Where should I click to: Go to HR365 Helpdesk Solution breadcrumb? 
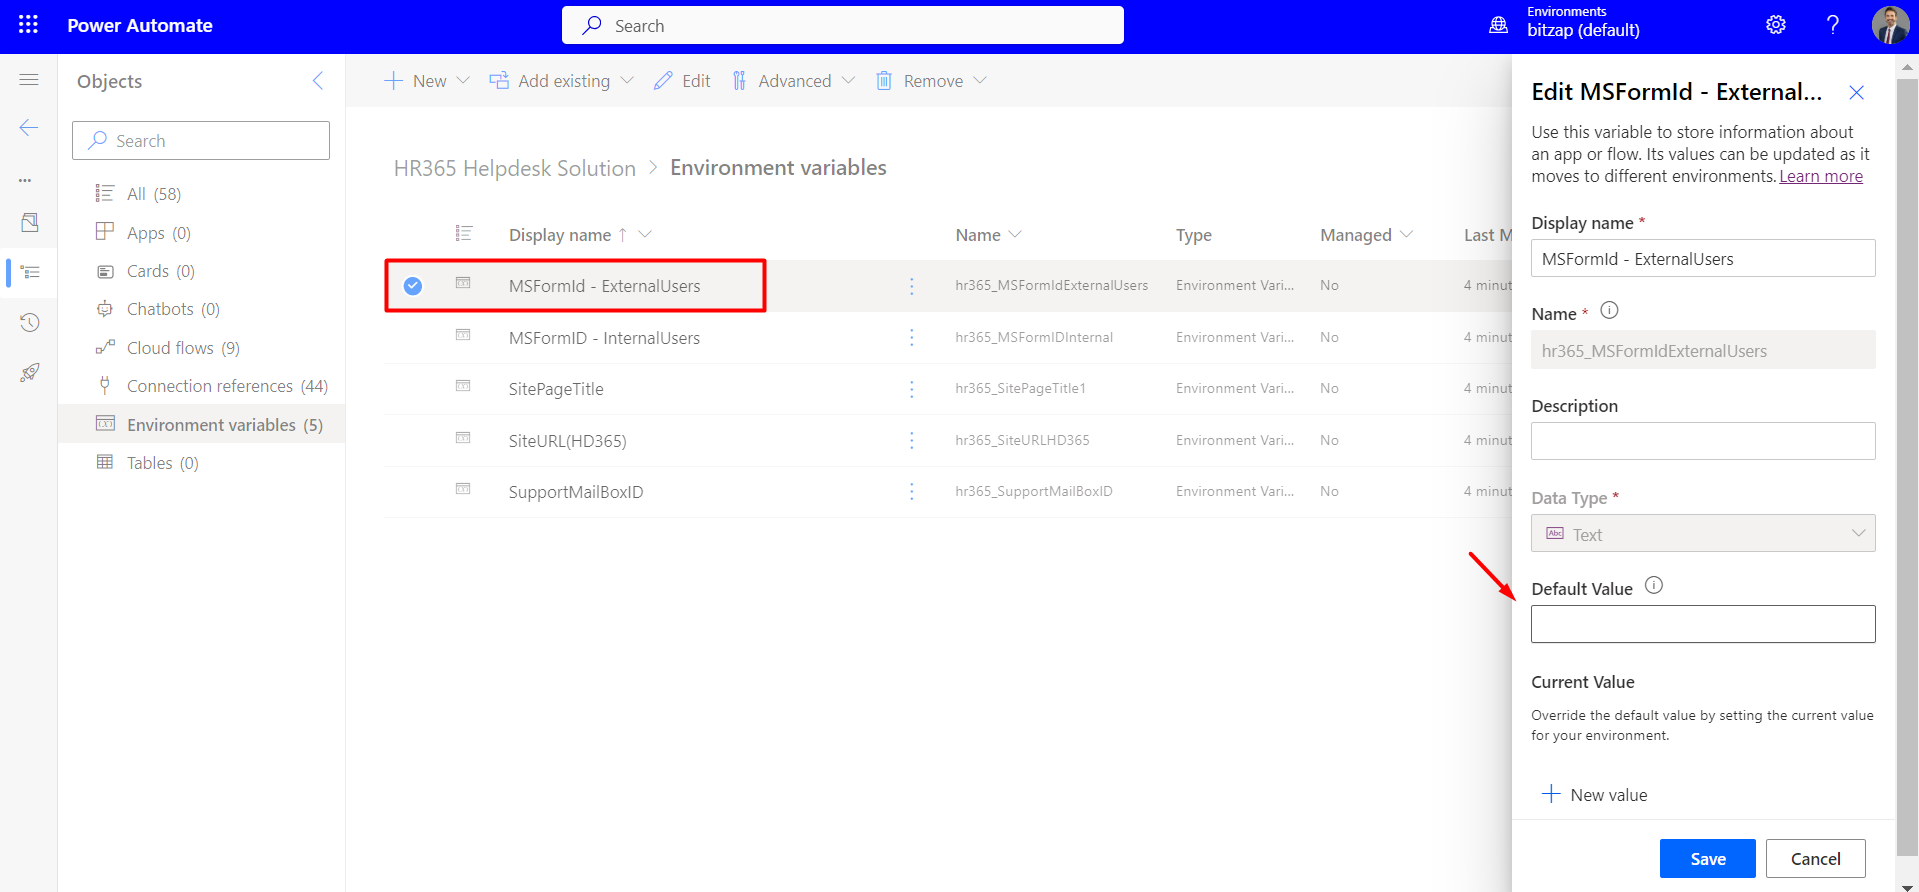pyautogui.click(x=514, y=168)
